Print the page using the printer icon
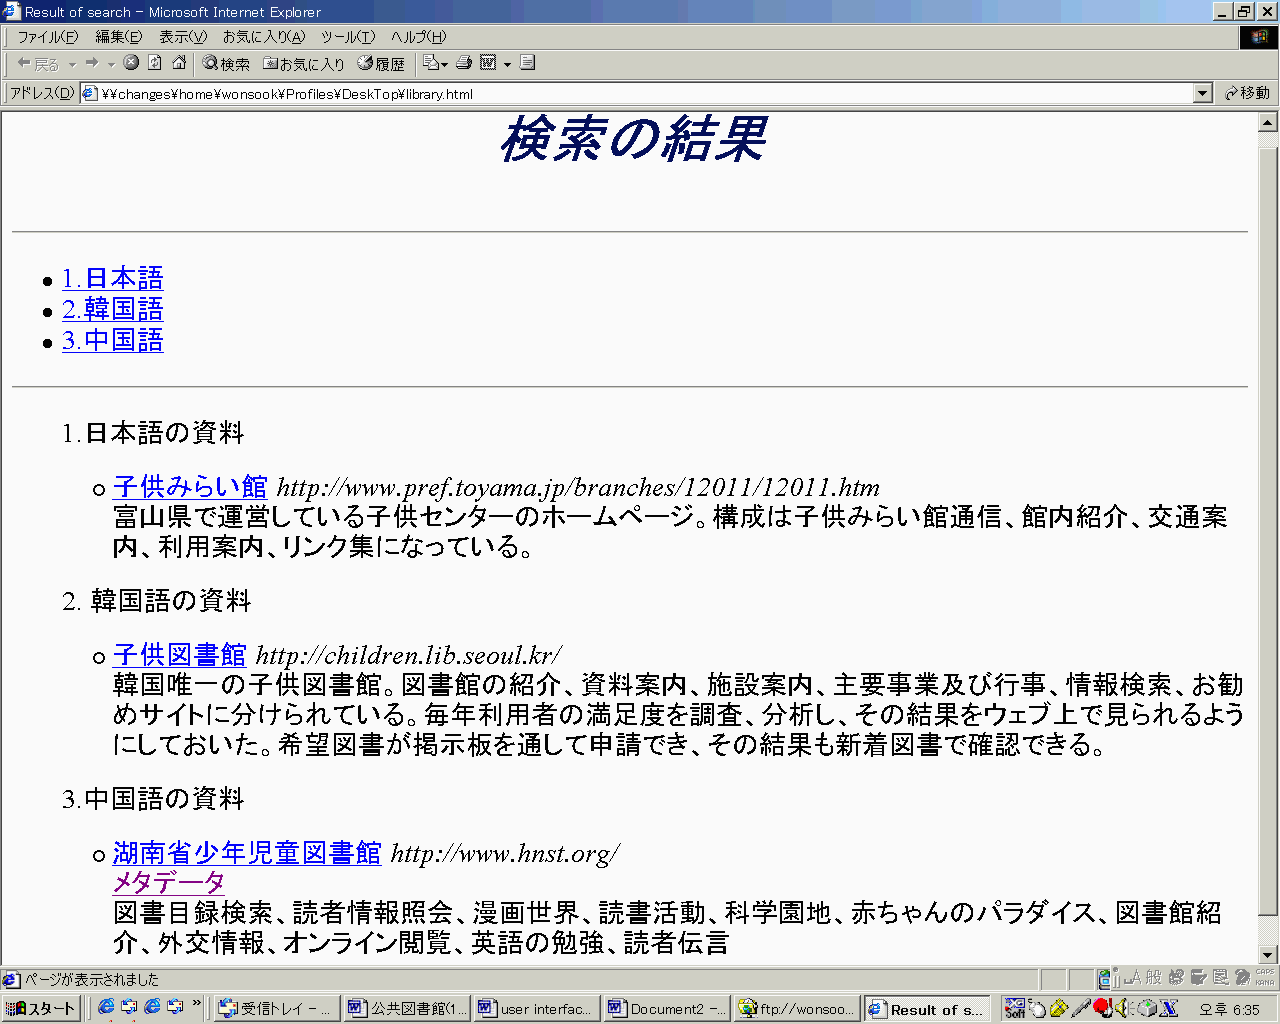The image size is (1280, 1024). pos(463,62)
